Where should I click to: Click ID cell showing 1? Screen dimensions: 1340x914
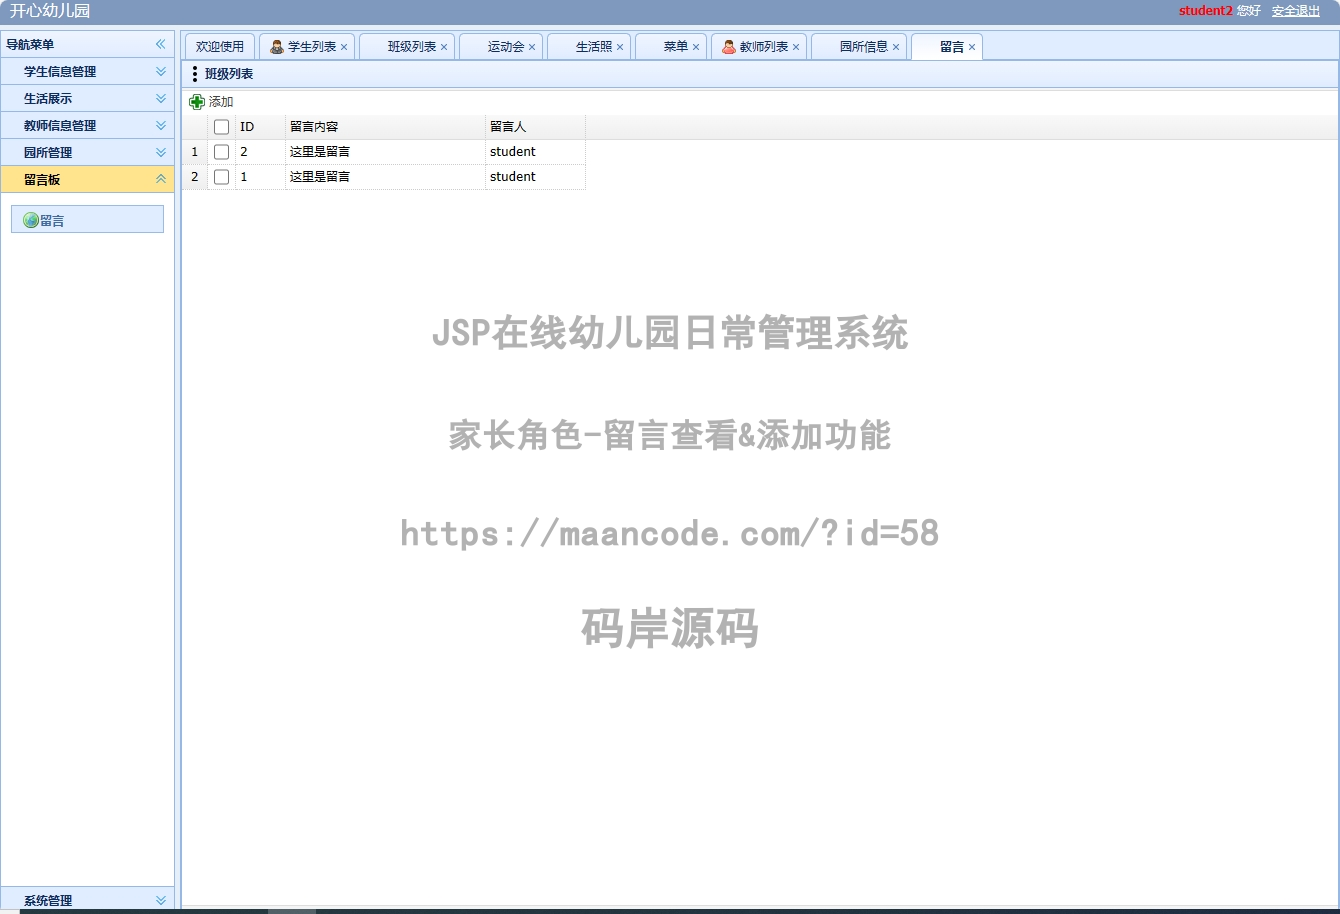[260, 177]
